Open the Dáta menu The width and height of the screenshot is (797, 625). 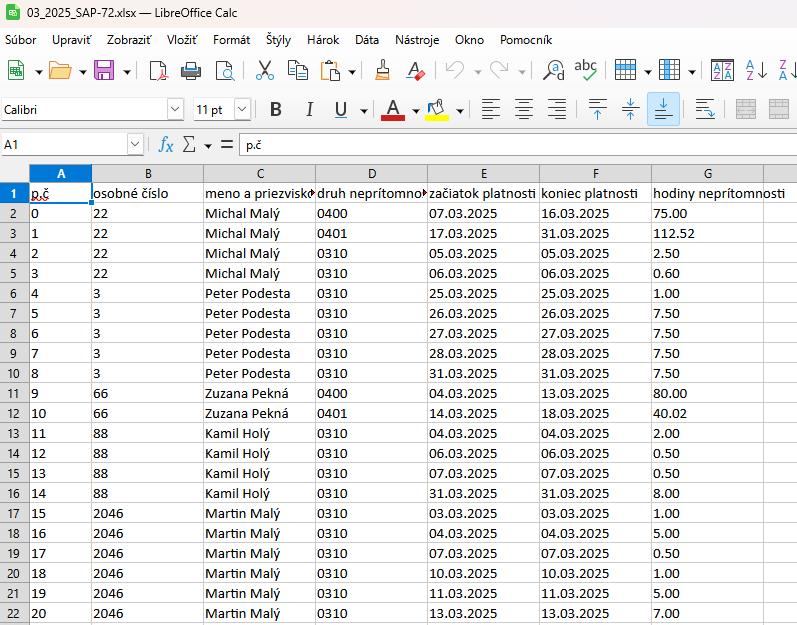(x=367, y=40)
